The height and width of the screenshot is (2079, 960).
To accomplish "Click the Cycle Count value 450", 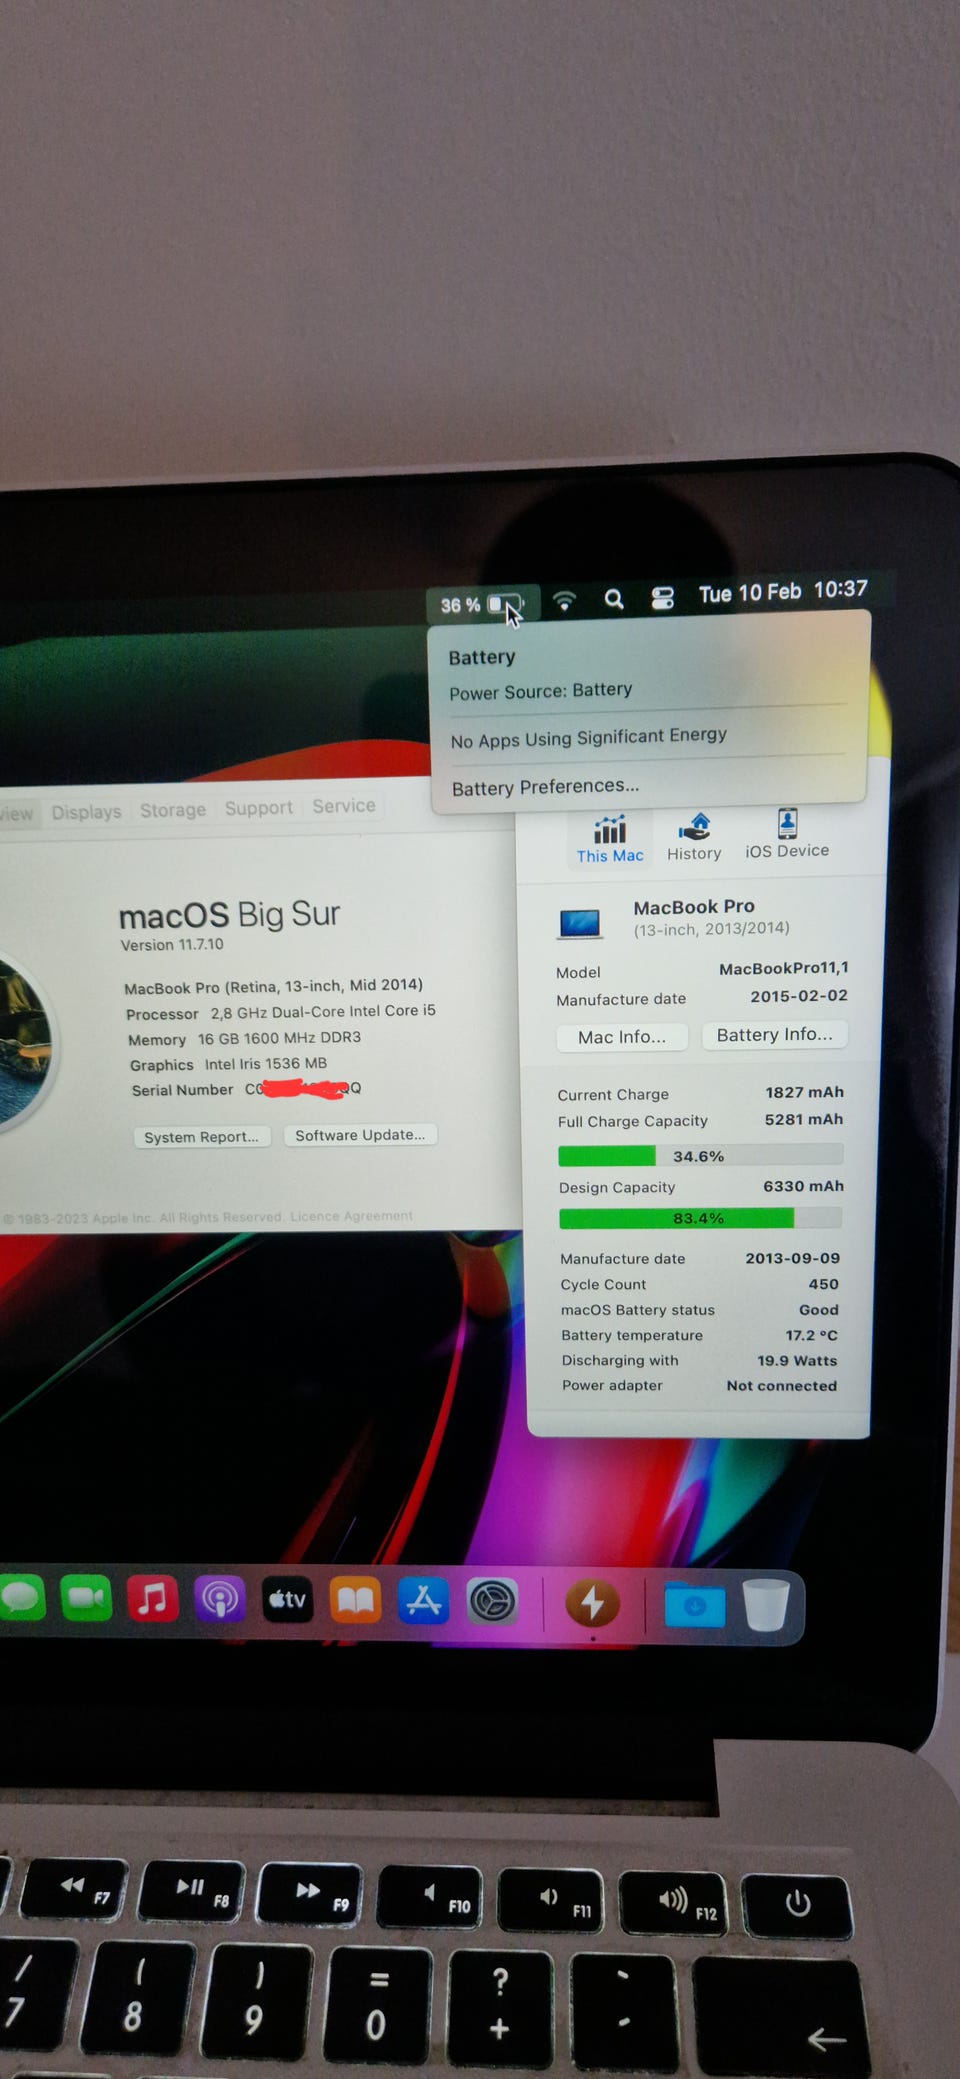I will pyautogui.click(x=824, y=1284).
